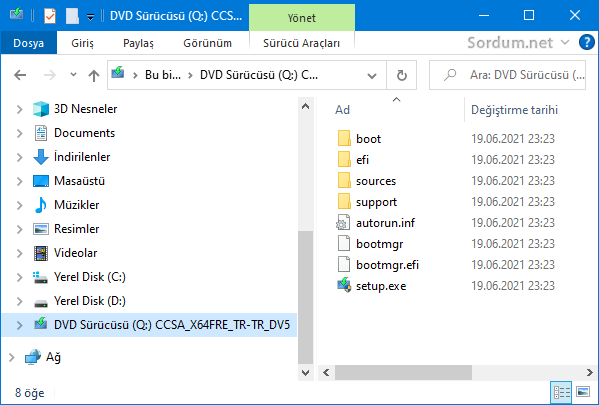This screenshot has height=405, width=599.
Task: Open the setup.exe installer icon
Action: click(x=344, y=285)
